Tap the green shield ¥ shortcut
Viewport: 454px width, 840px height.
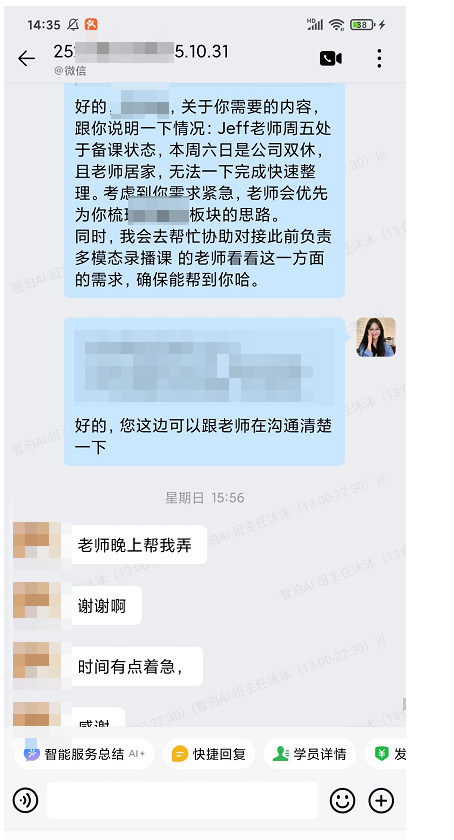(x=381, y=754)
